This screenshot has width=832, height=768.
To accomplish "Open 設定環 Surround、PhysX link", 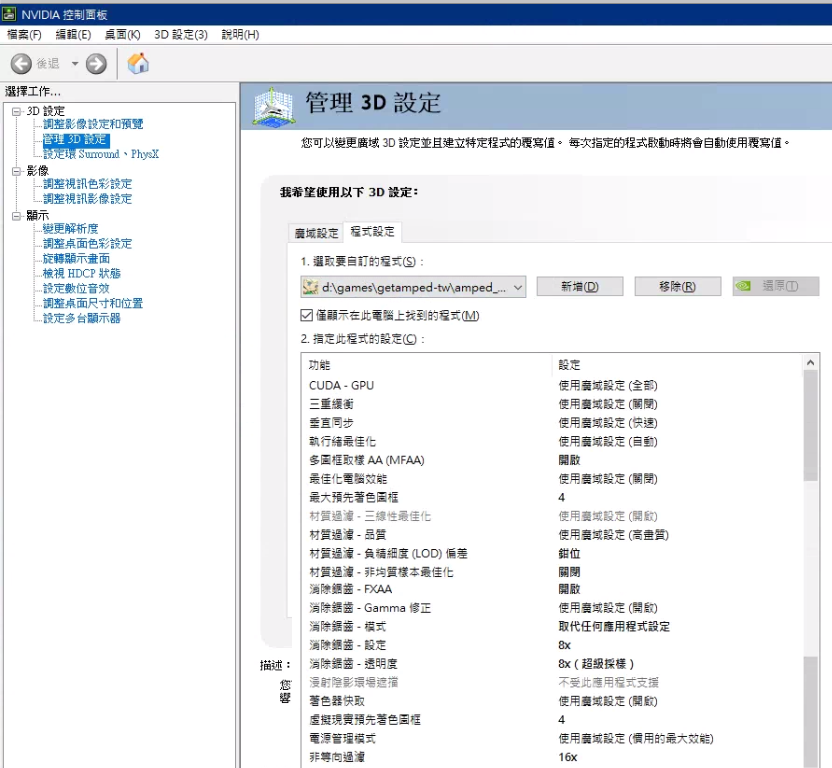I will pyautogui.click(x=101, y=154).
